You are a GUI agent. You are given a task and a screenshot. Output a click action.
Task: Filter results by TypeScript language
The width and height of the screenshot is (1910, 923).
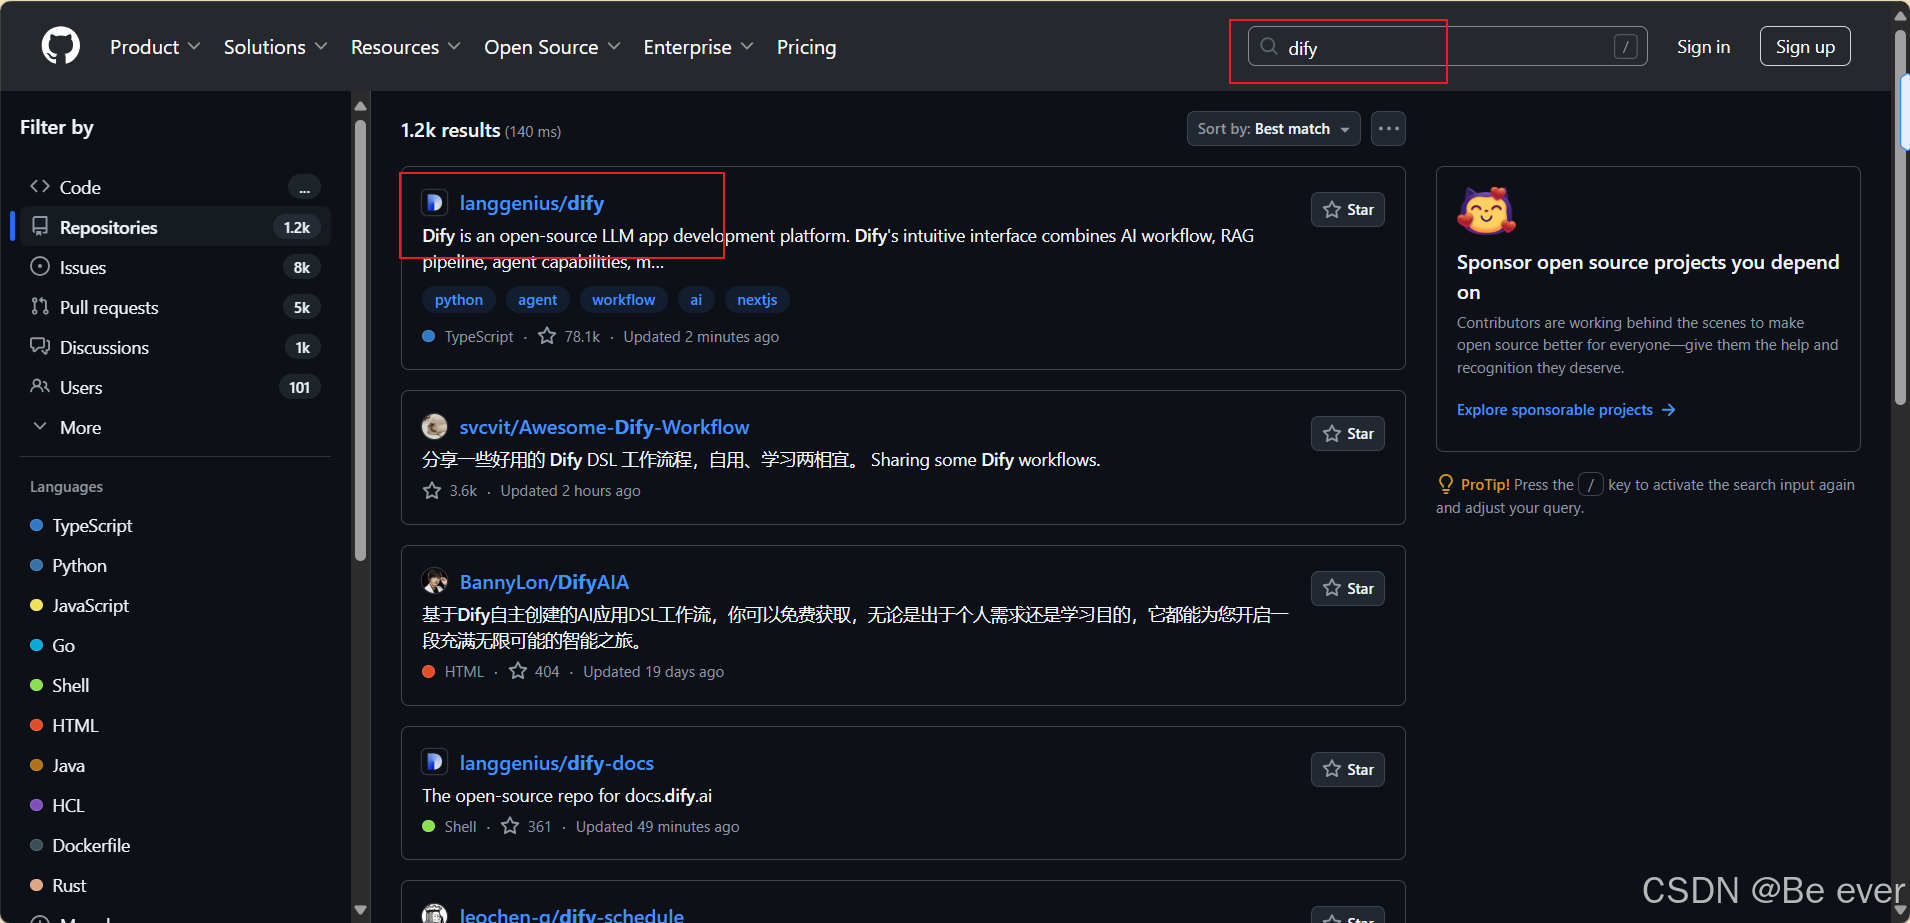click(x=92, y=525)
